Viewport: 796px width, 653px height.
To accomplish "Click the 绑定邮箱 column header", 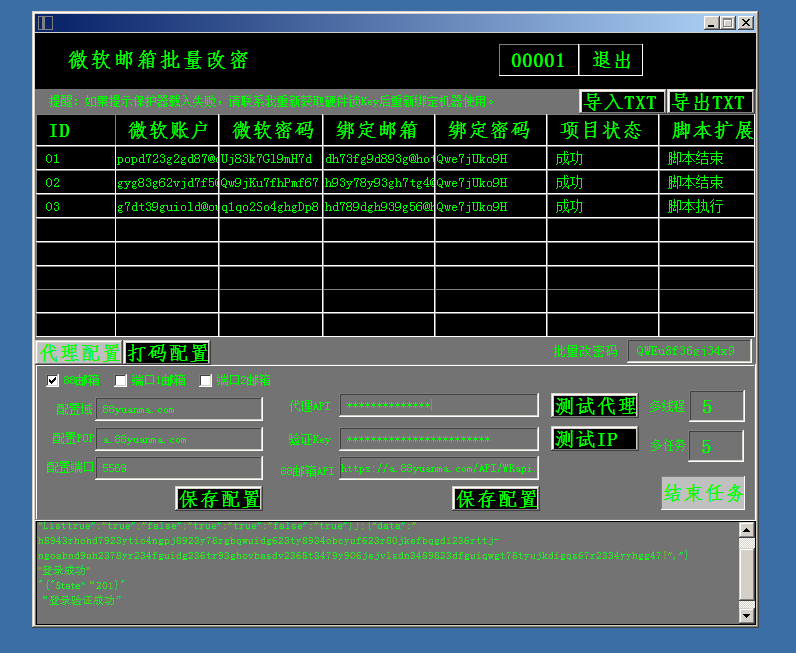I will [x=379, y=130].
